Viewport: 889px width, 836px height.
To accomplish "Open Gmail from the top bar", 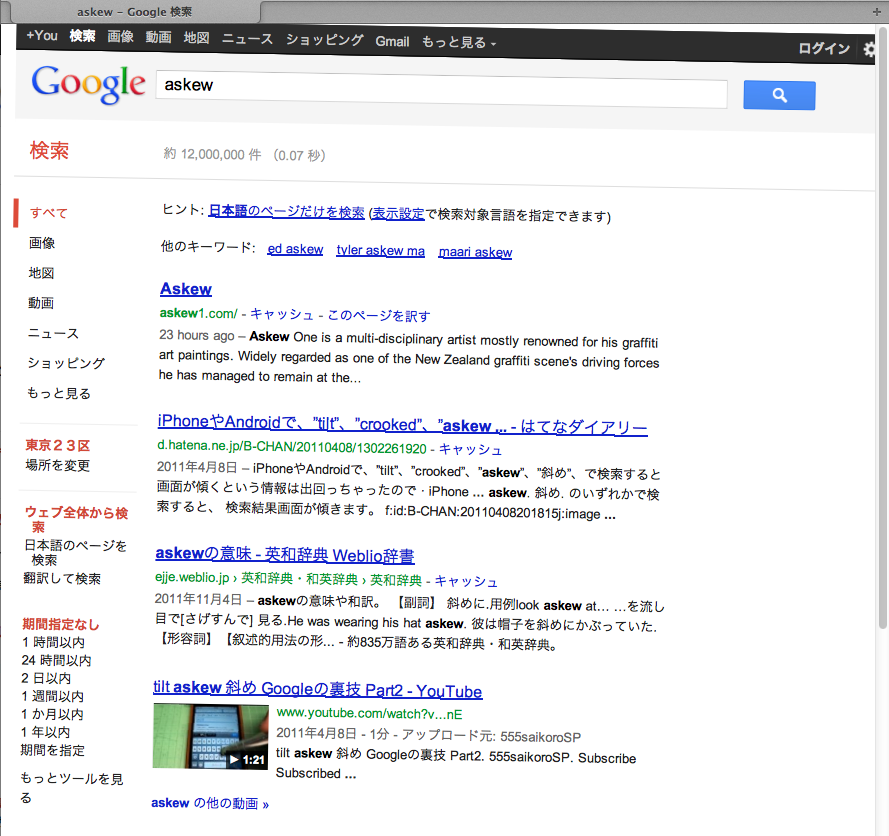I will tap(392, 41).
